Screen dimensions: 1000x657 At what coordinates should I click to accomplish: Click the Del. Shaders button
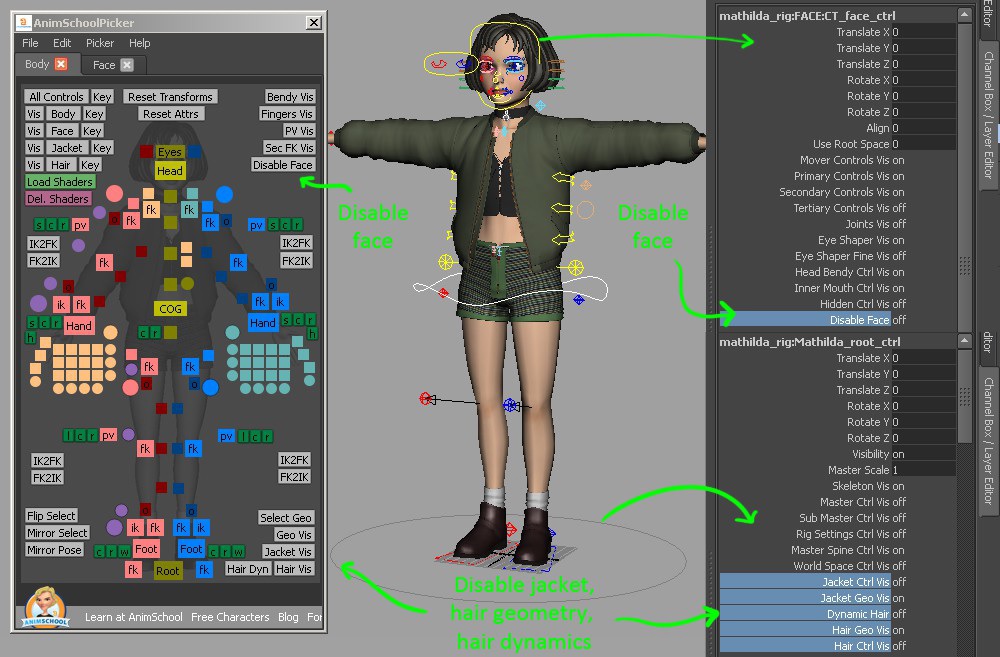click(57, 198)
